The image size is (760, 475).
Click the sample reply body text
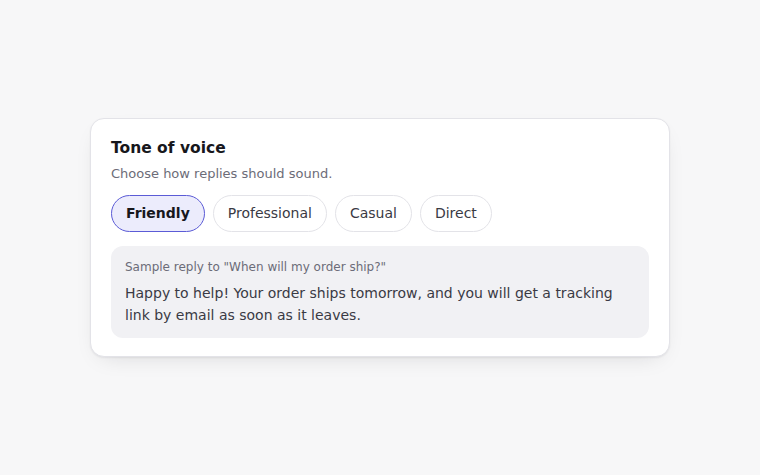point(369,304)
